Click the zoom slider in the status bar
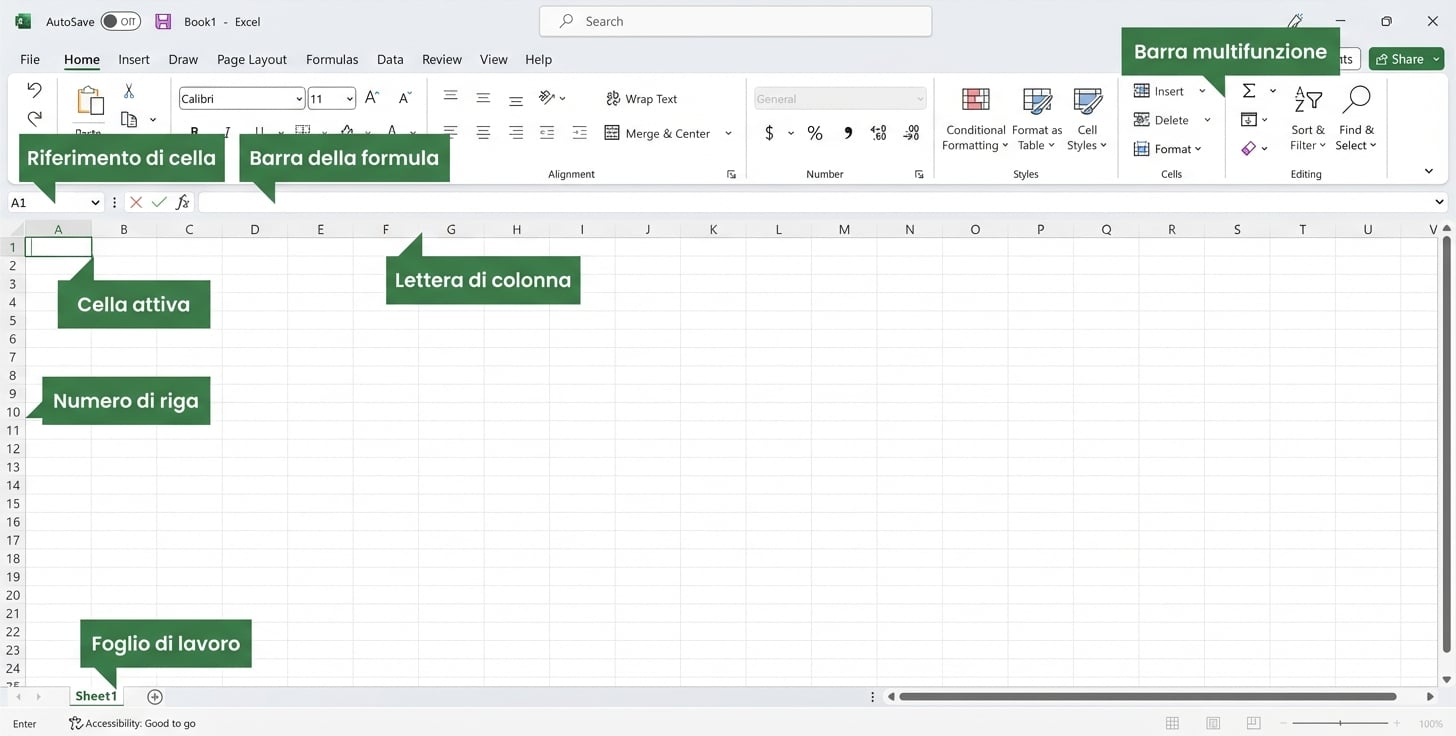The height and width of the screenshot is (736, 1456). (x=1340, y=723)
